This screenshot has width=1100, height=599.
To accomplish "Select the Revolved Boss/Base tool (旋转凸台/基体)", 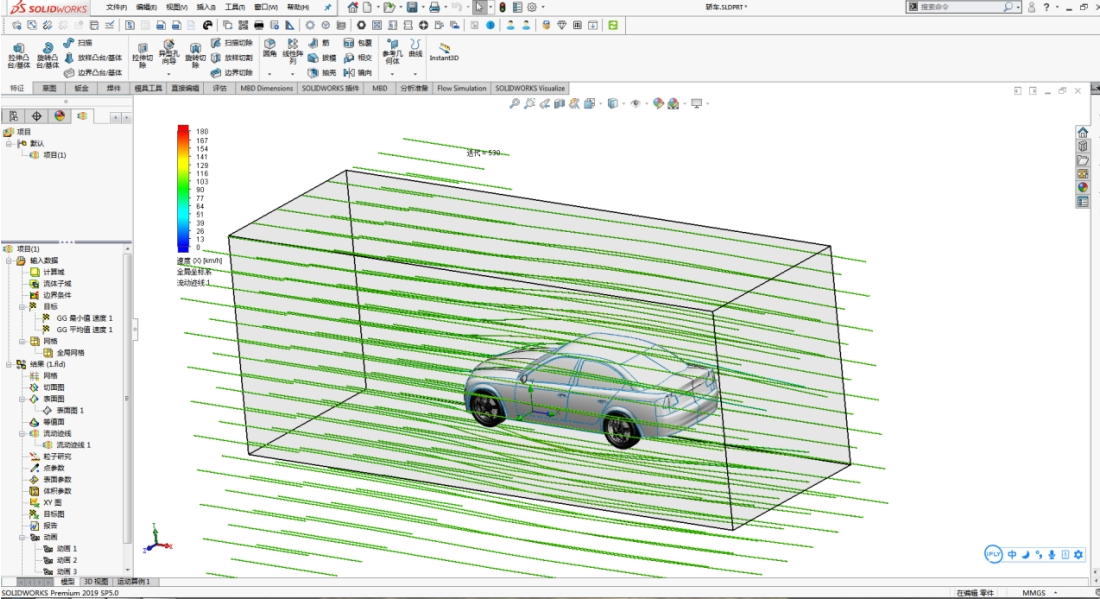I will [47, 55].
